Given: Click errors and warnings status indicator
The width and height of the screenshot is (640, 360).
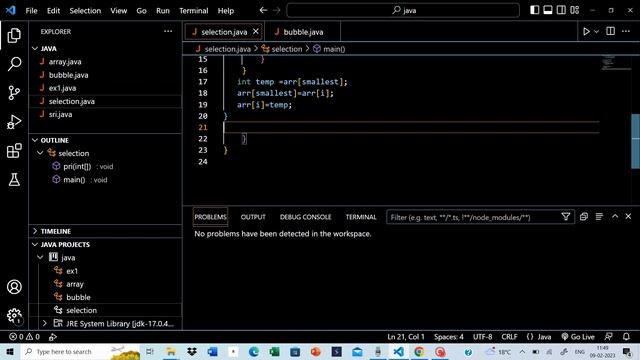Looking at the screenshot, I should (x=24, y=337).
